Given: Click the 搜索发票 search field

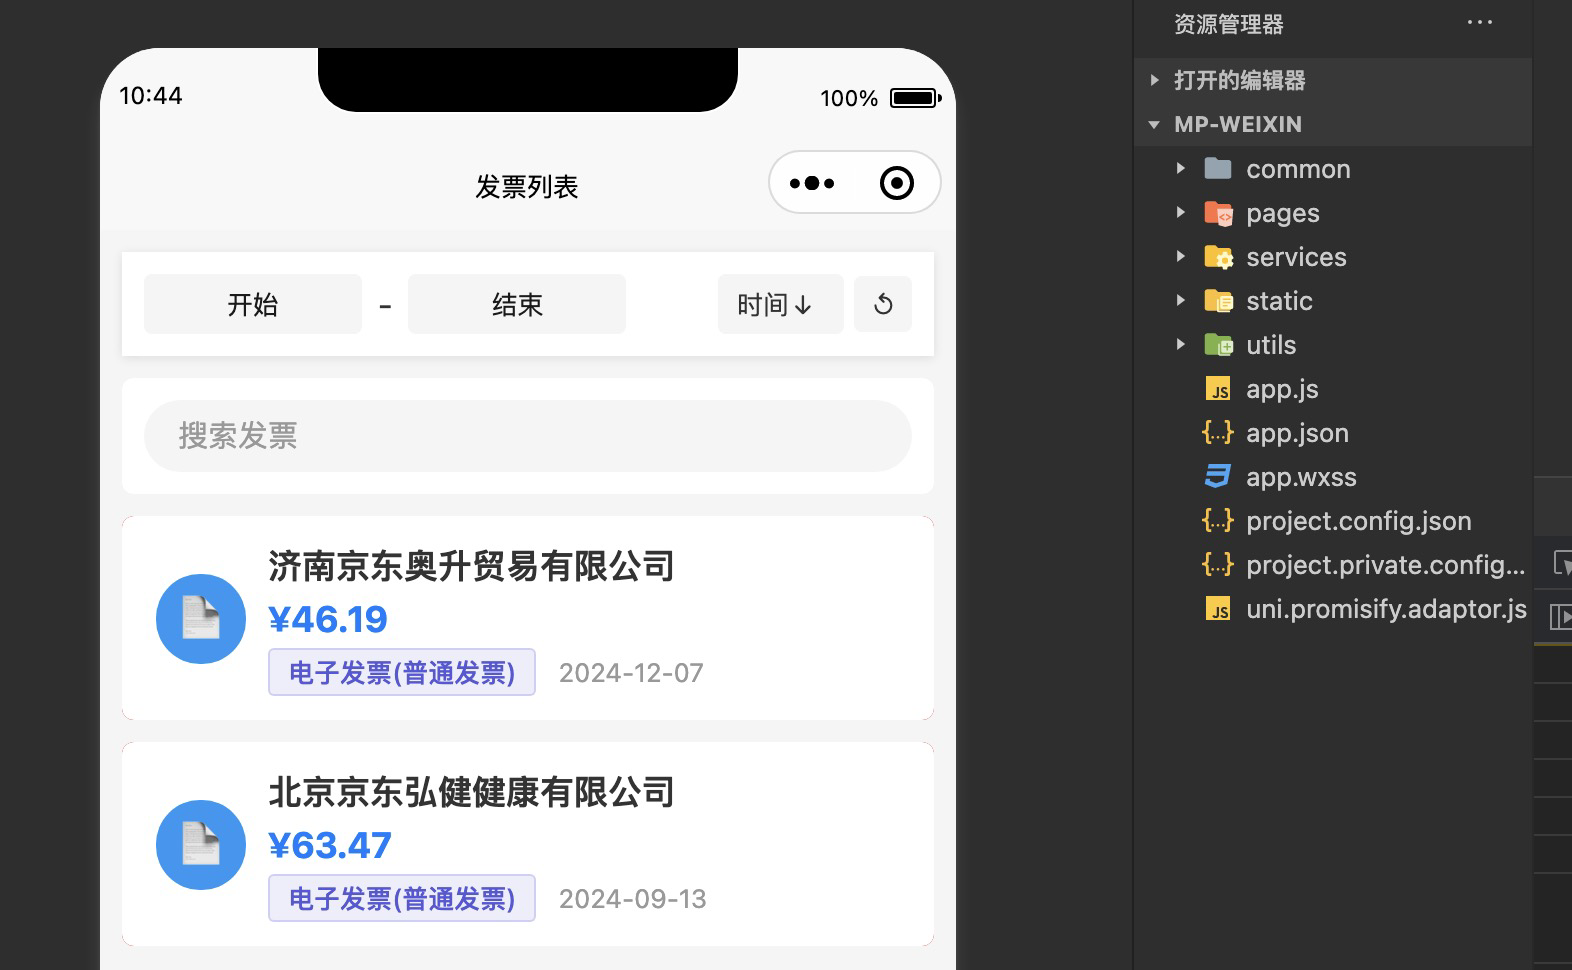Looking at the screenshot, I should pos(528,436).
